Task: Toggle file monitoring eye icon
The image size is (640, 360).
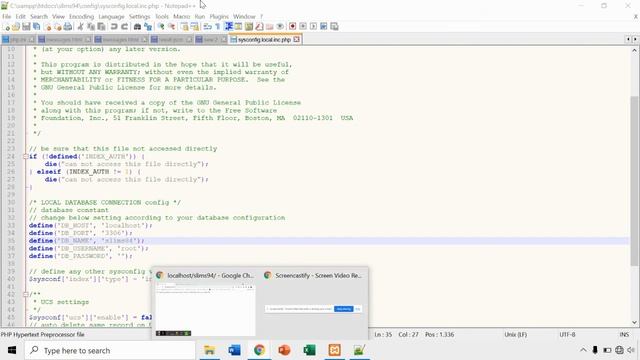Action: tap(280, 27)
